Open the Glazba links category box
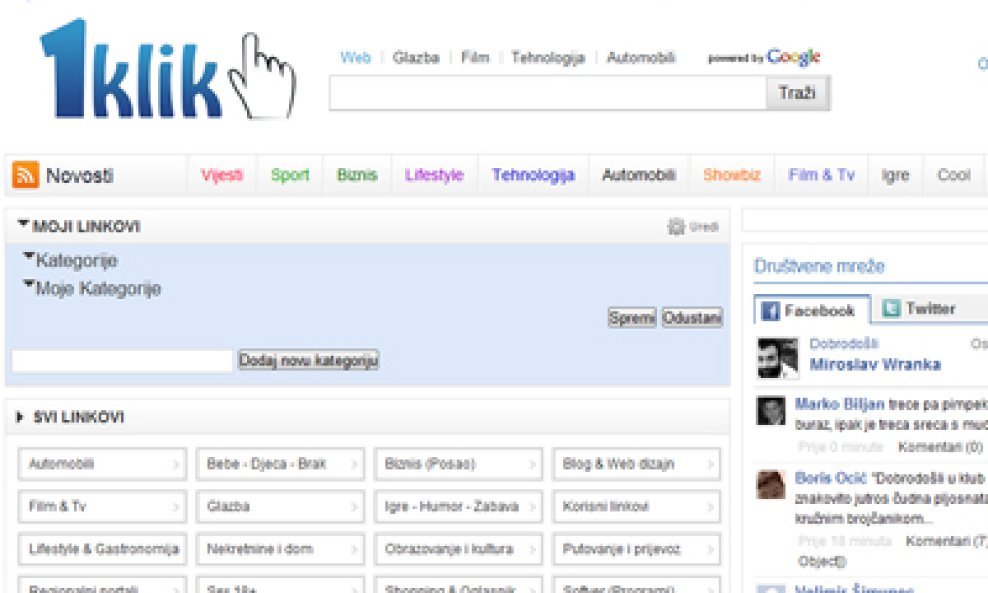The height and width of the screenshot is (593, 988). click(x=280, y=506)
